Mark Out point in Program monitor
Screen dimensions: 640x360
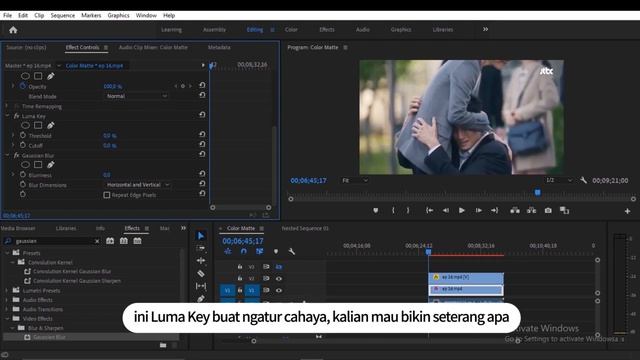pyautogui.click(x=408, y=210)
